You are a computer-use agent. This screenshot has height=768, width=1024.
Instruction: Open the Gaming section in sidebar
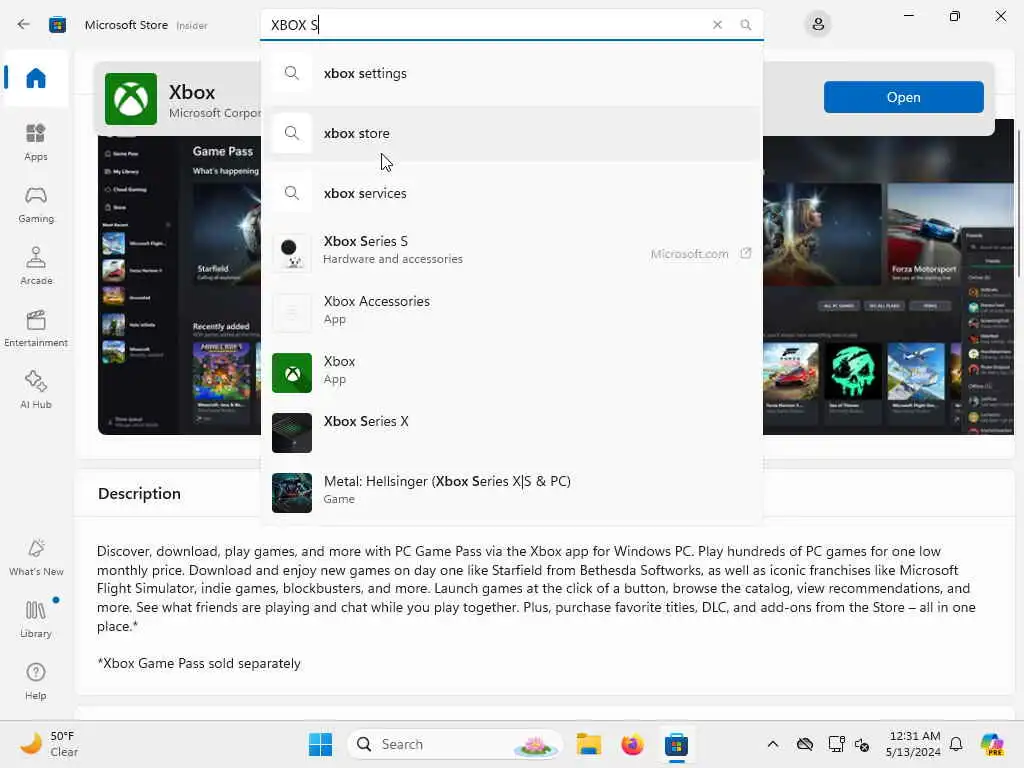pos(36,205)
